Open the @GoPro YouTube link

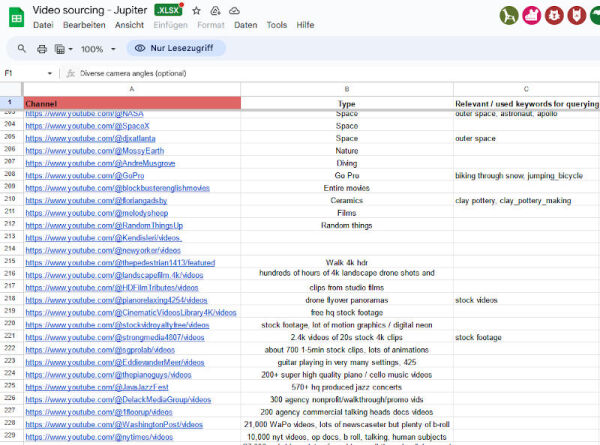[x=85, y=176]
